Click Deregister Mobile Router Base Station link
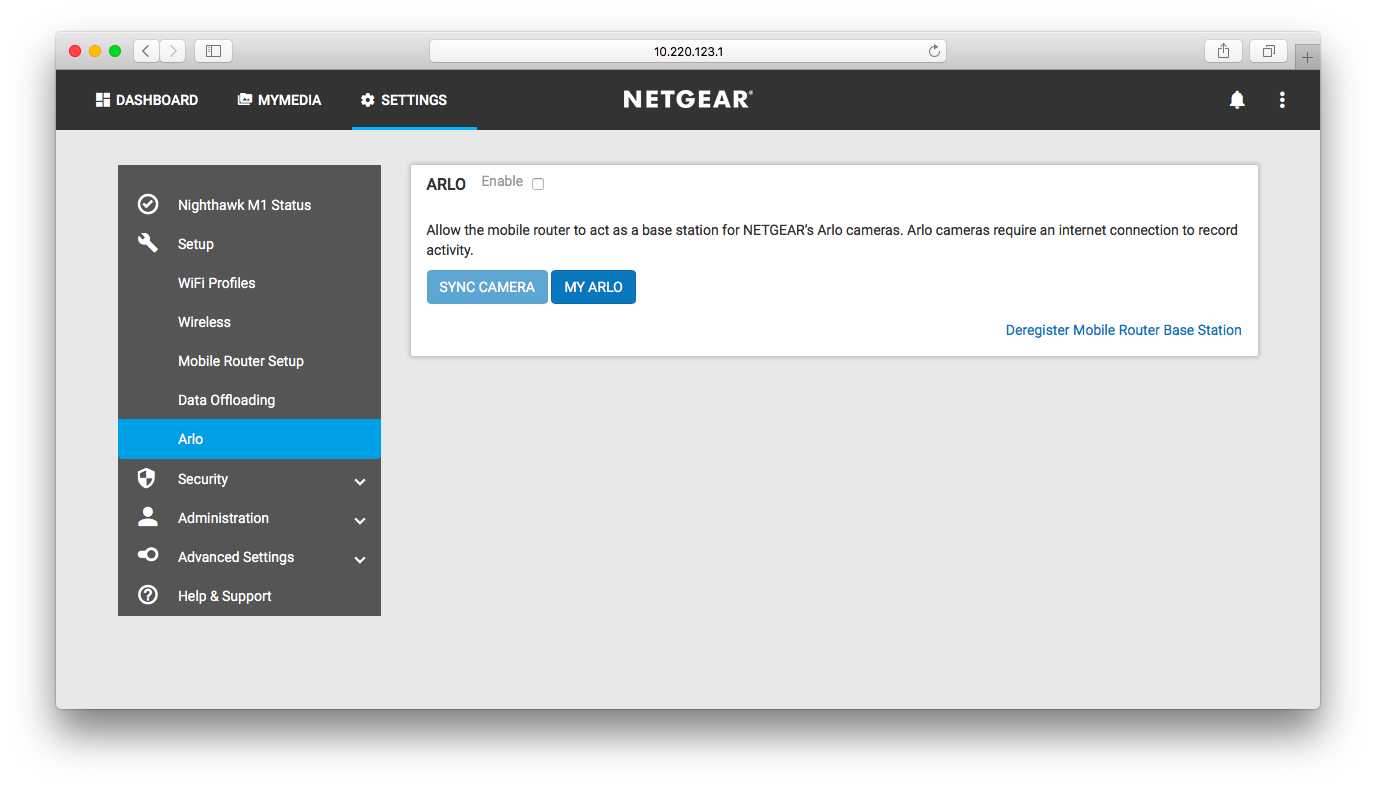Image resolution: width=1376 pixels, height=789 pixels. (1123, 330)
